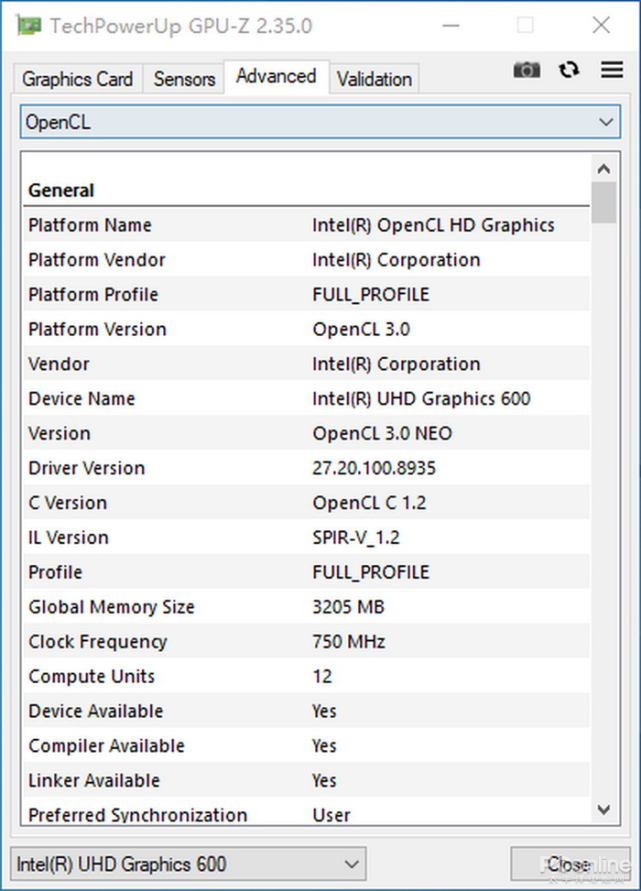The image size is (641, 891).
Task: Click the camera screenshot icon
Action: pos(527,70)
